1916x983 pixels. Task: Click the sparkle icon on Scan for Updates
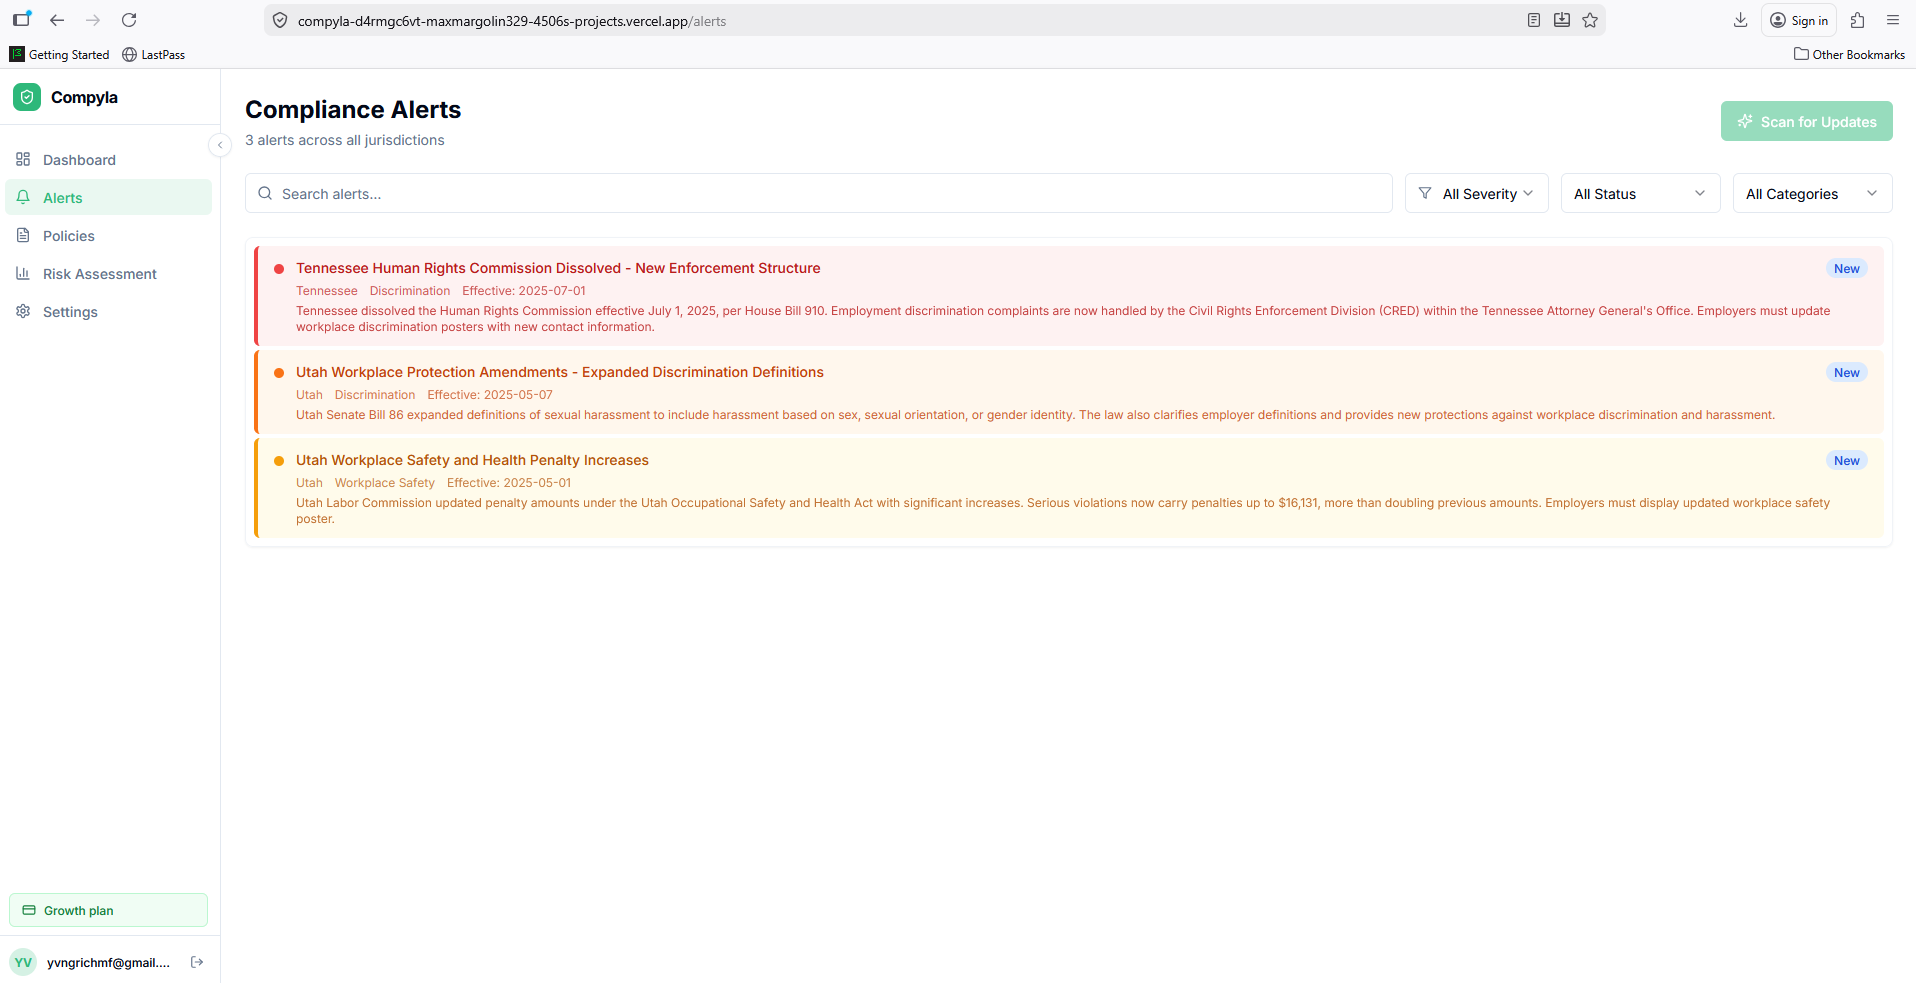click(x=1745, y=121)
